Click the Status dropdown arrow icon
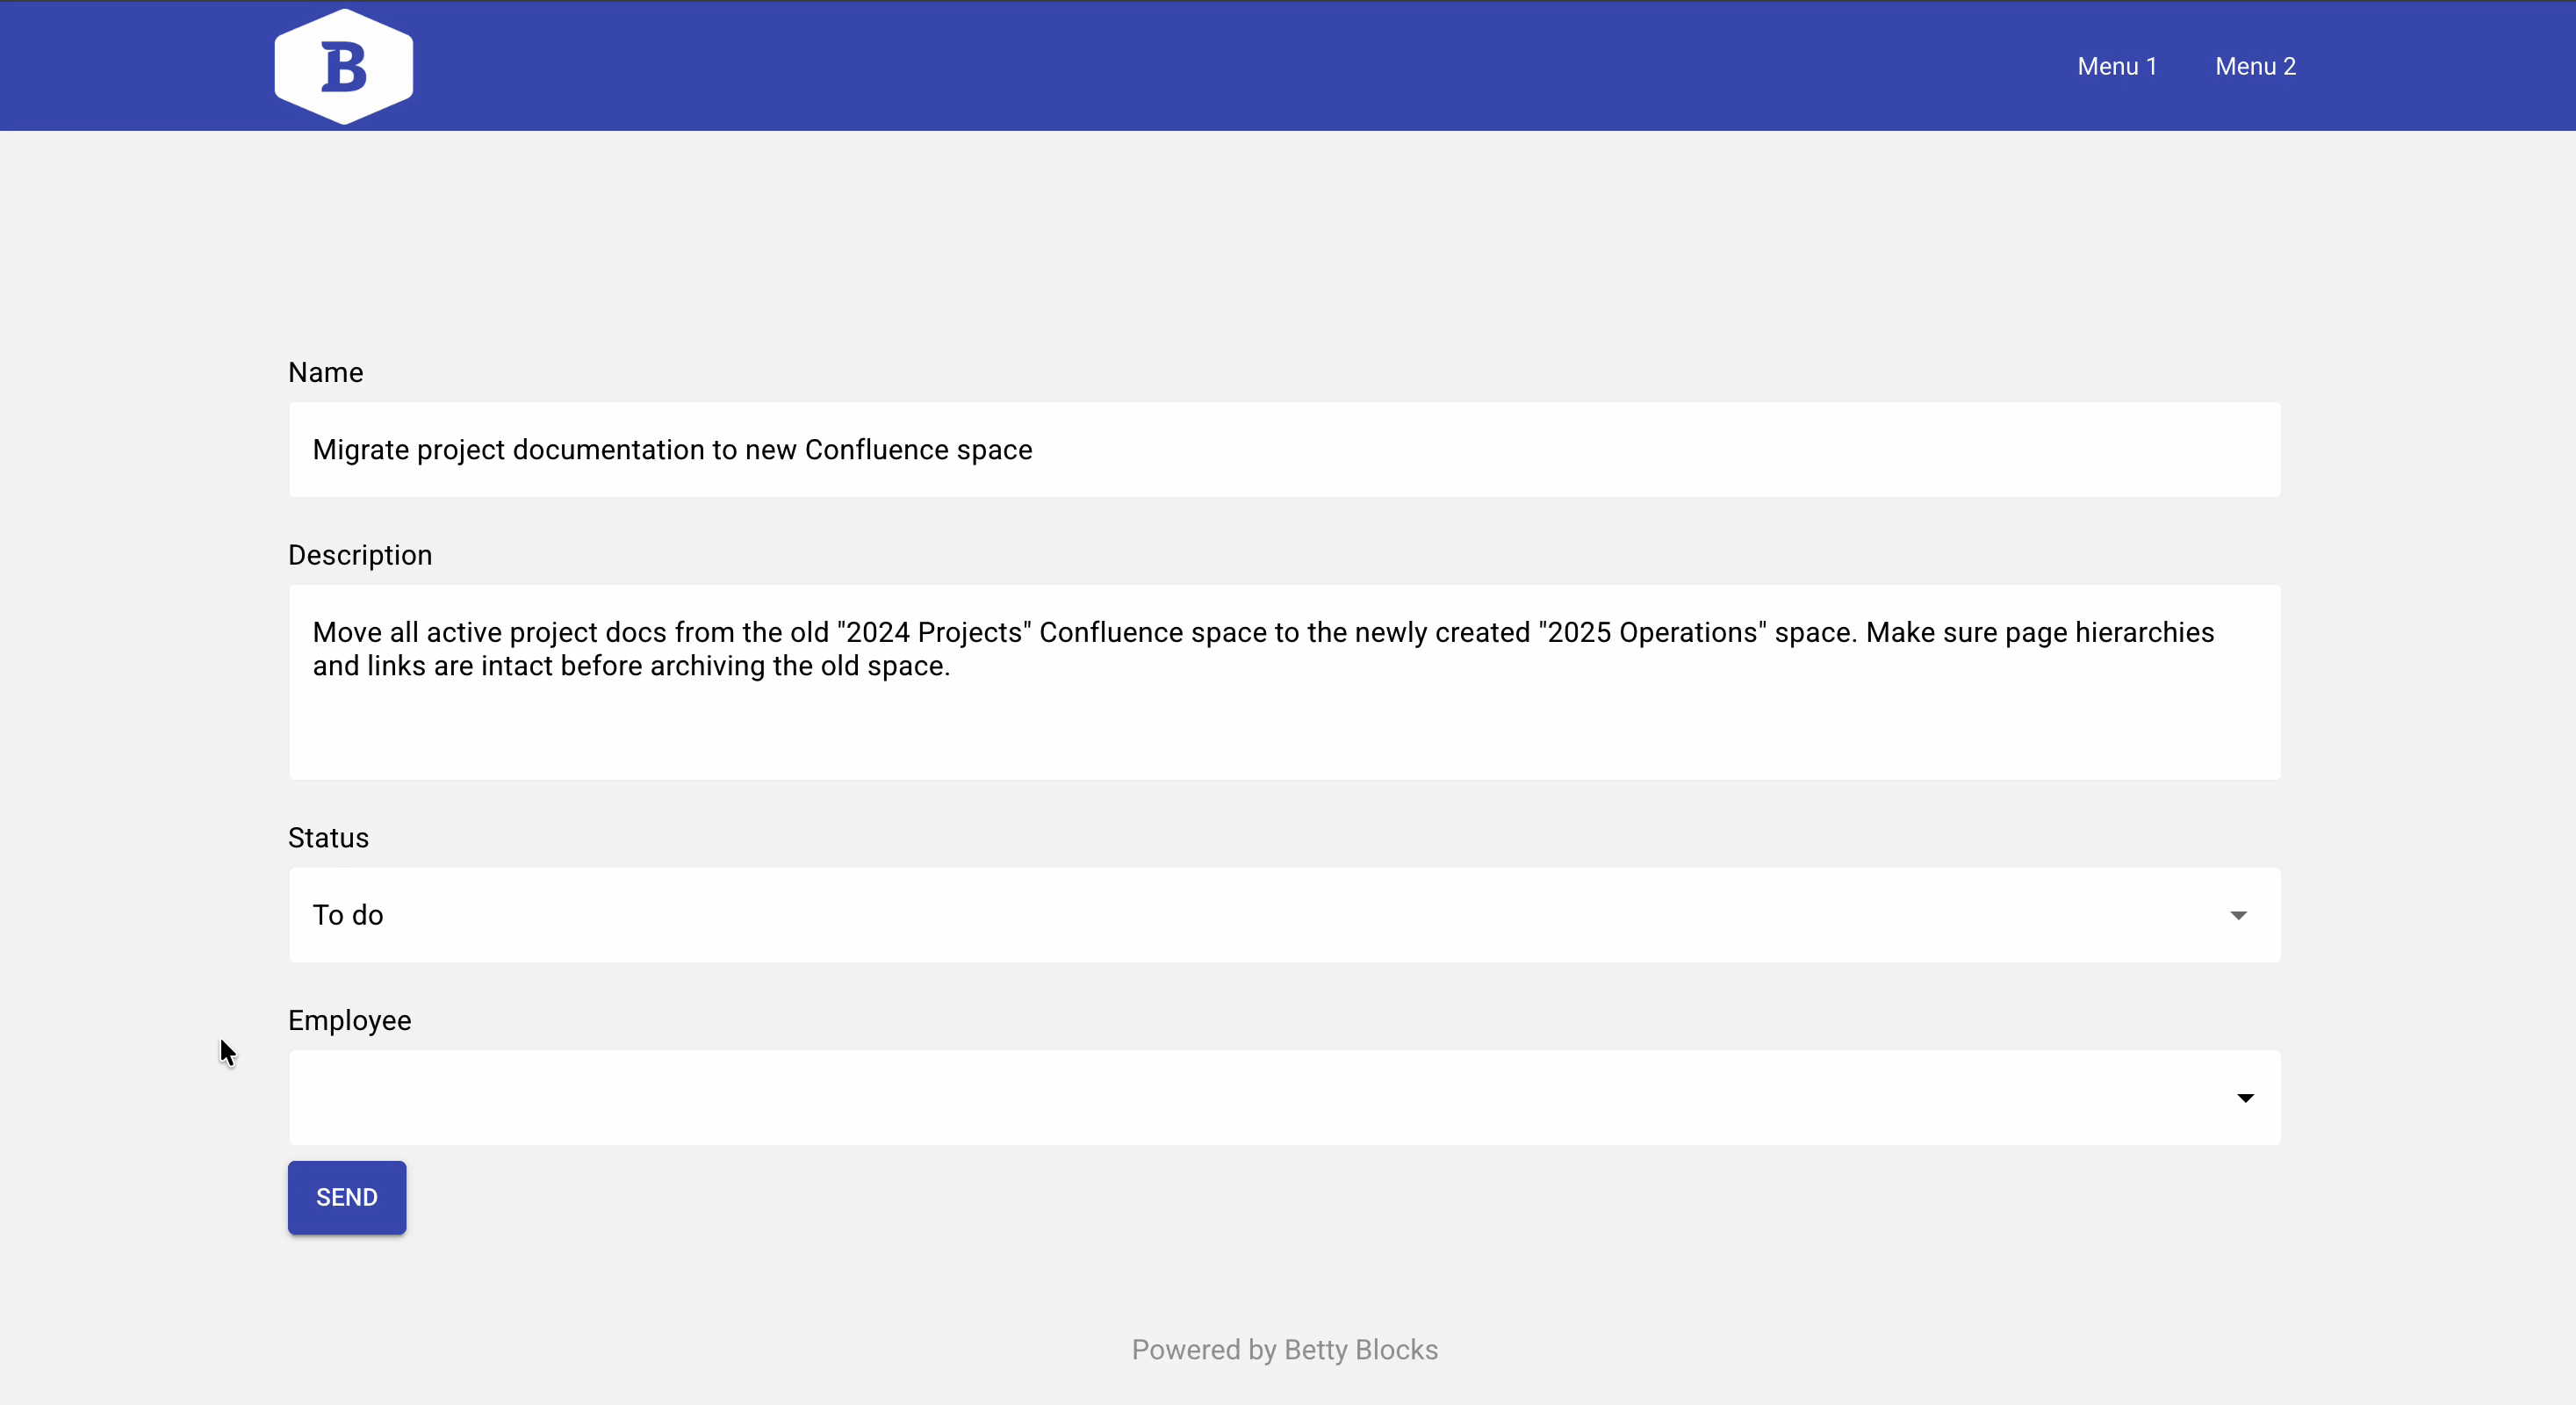2576x1405 pixels. pyautogui.click(x=2238, y=915)
